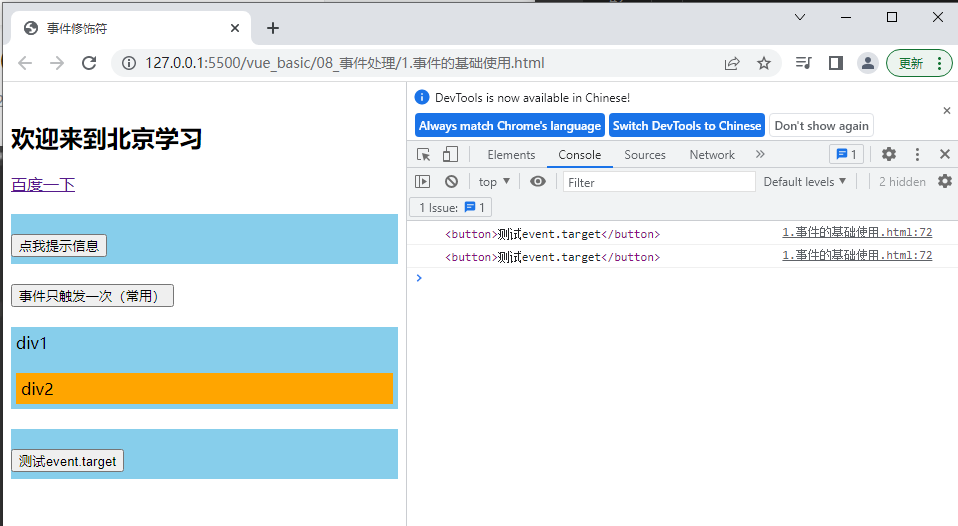Click the share page icon in address bar

coord(732,63)
